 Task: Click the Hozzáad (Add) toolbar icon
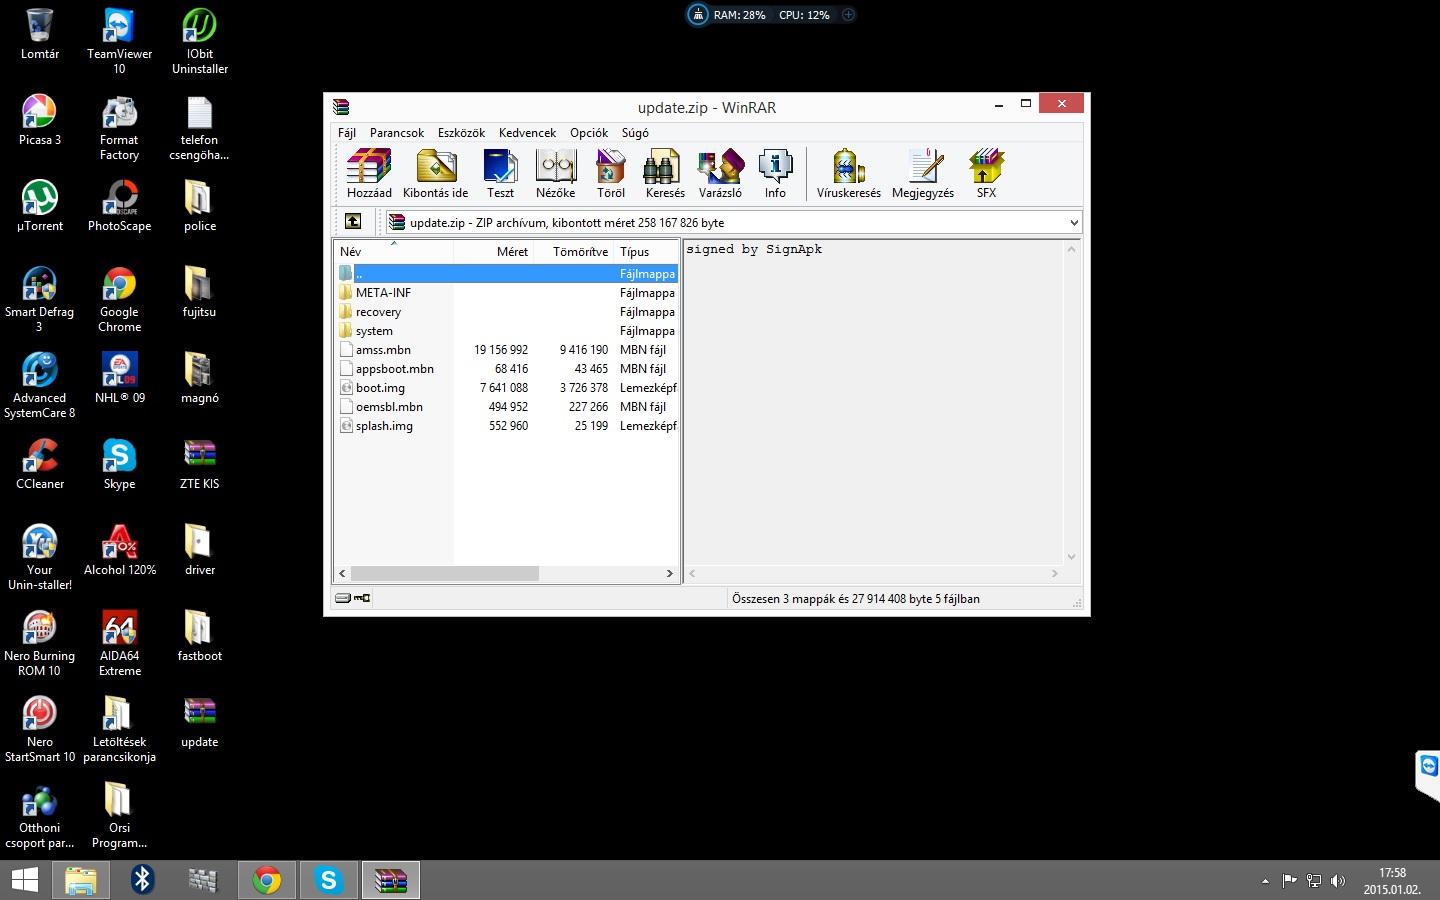pos(369,174)
